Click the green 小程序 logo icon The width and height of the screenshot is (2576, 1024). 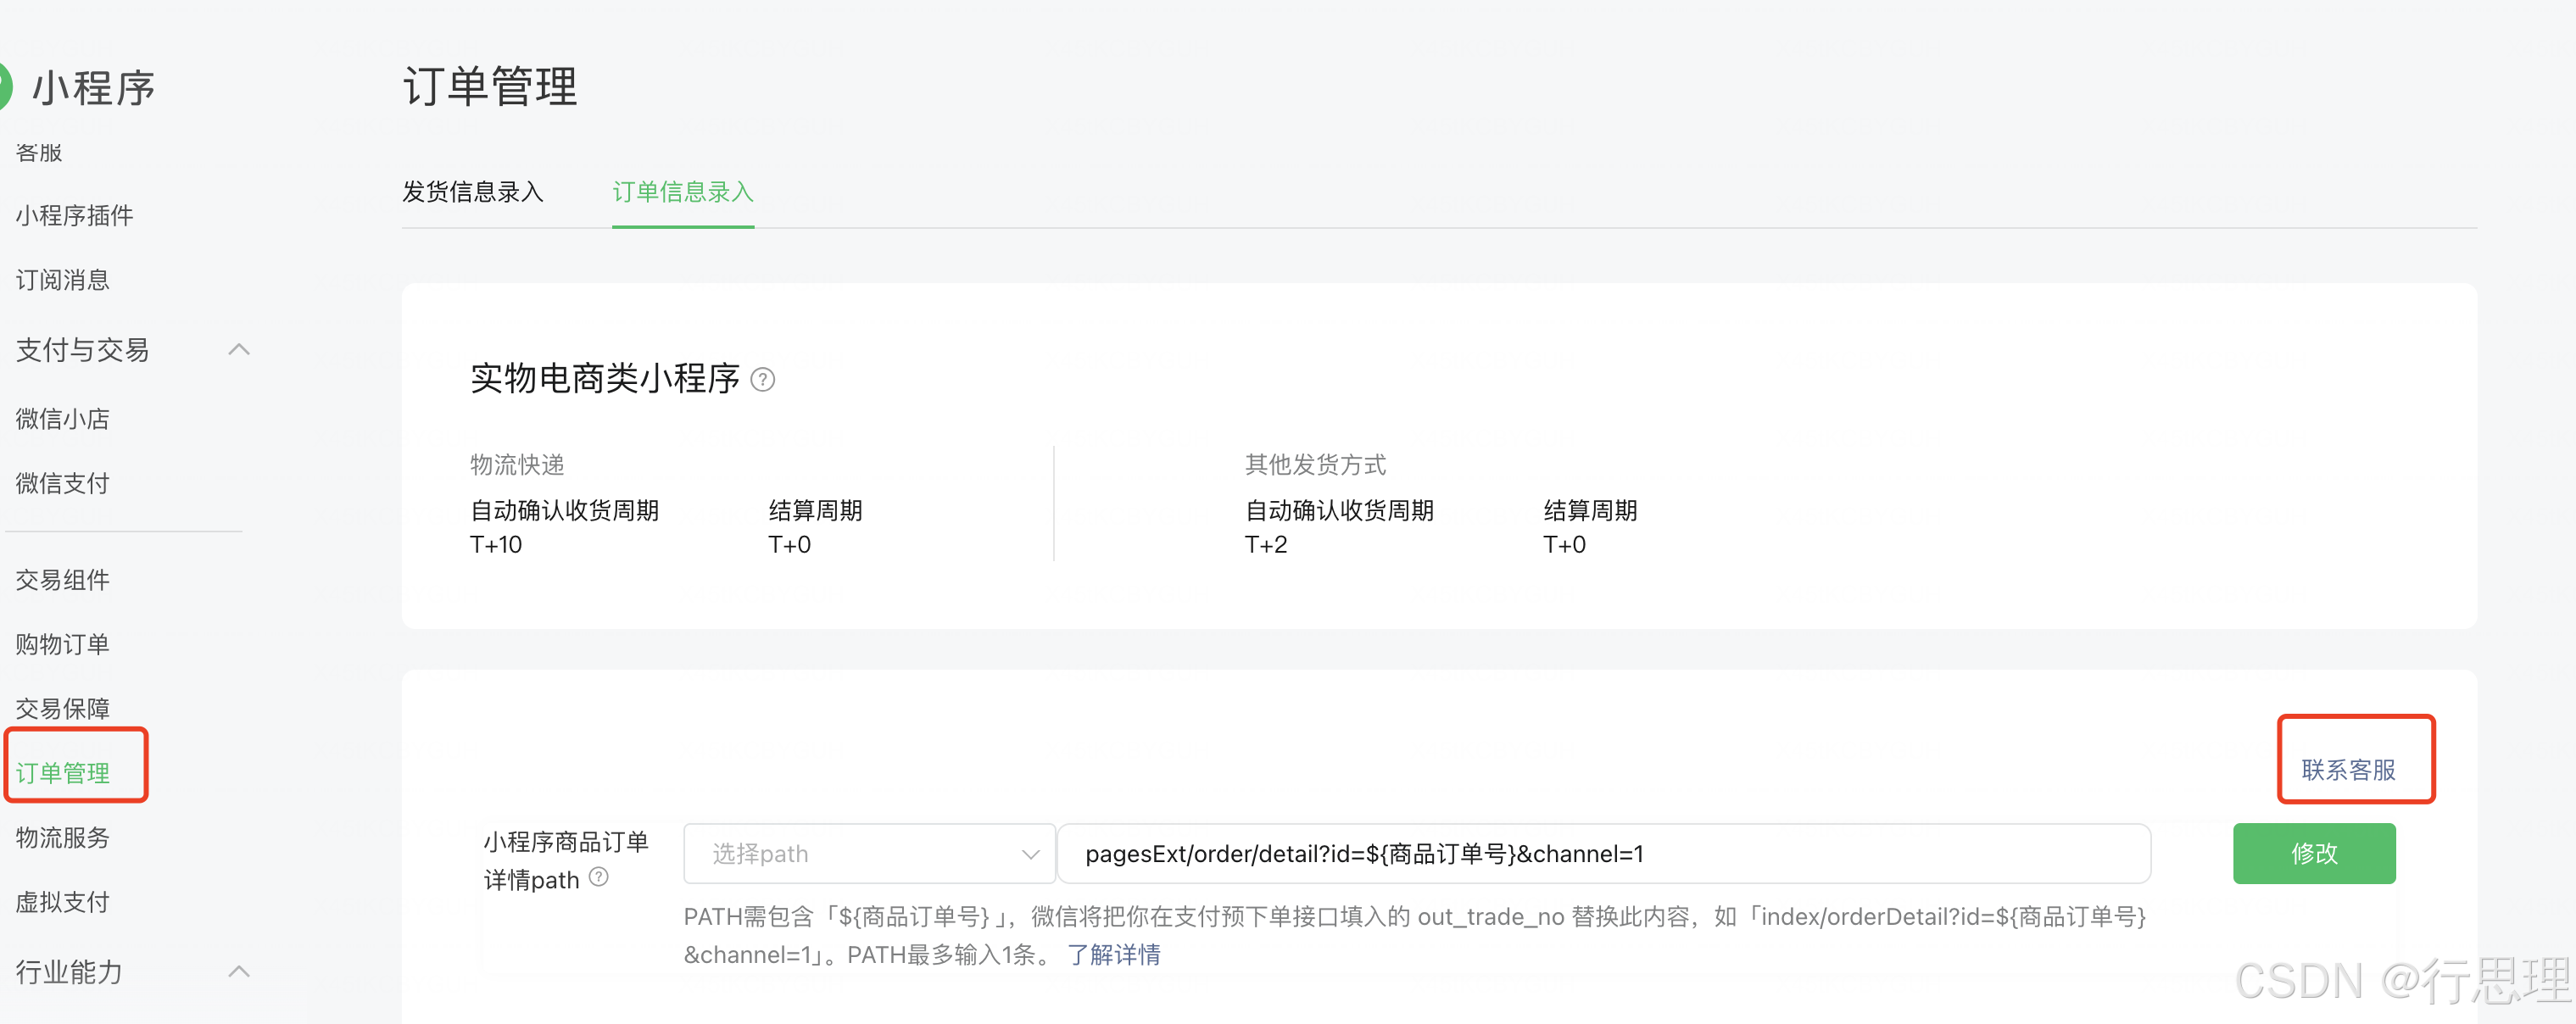[x=5, y=87]
